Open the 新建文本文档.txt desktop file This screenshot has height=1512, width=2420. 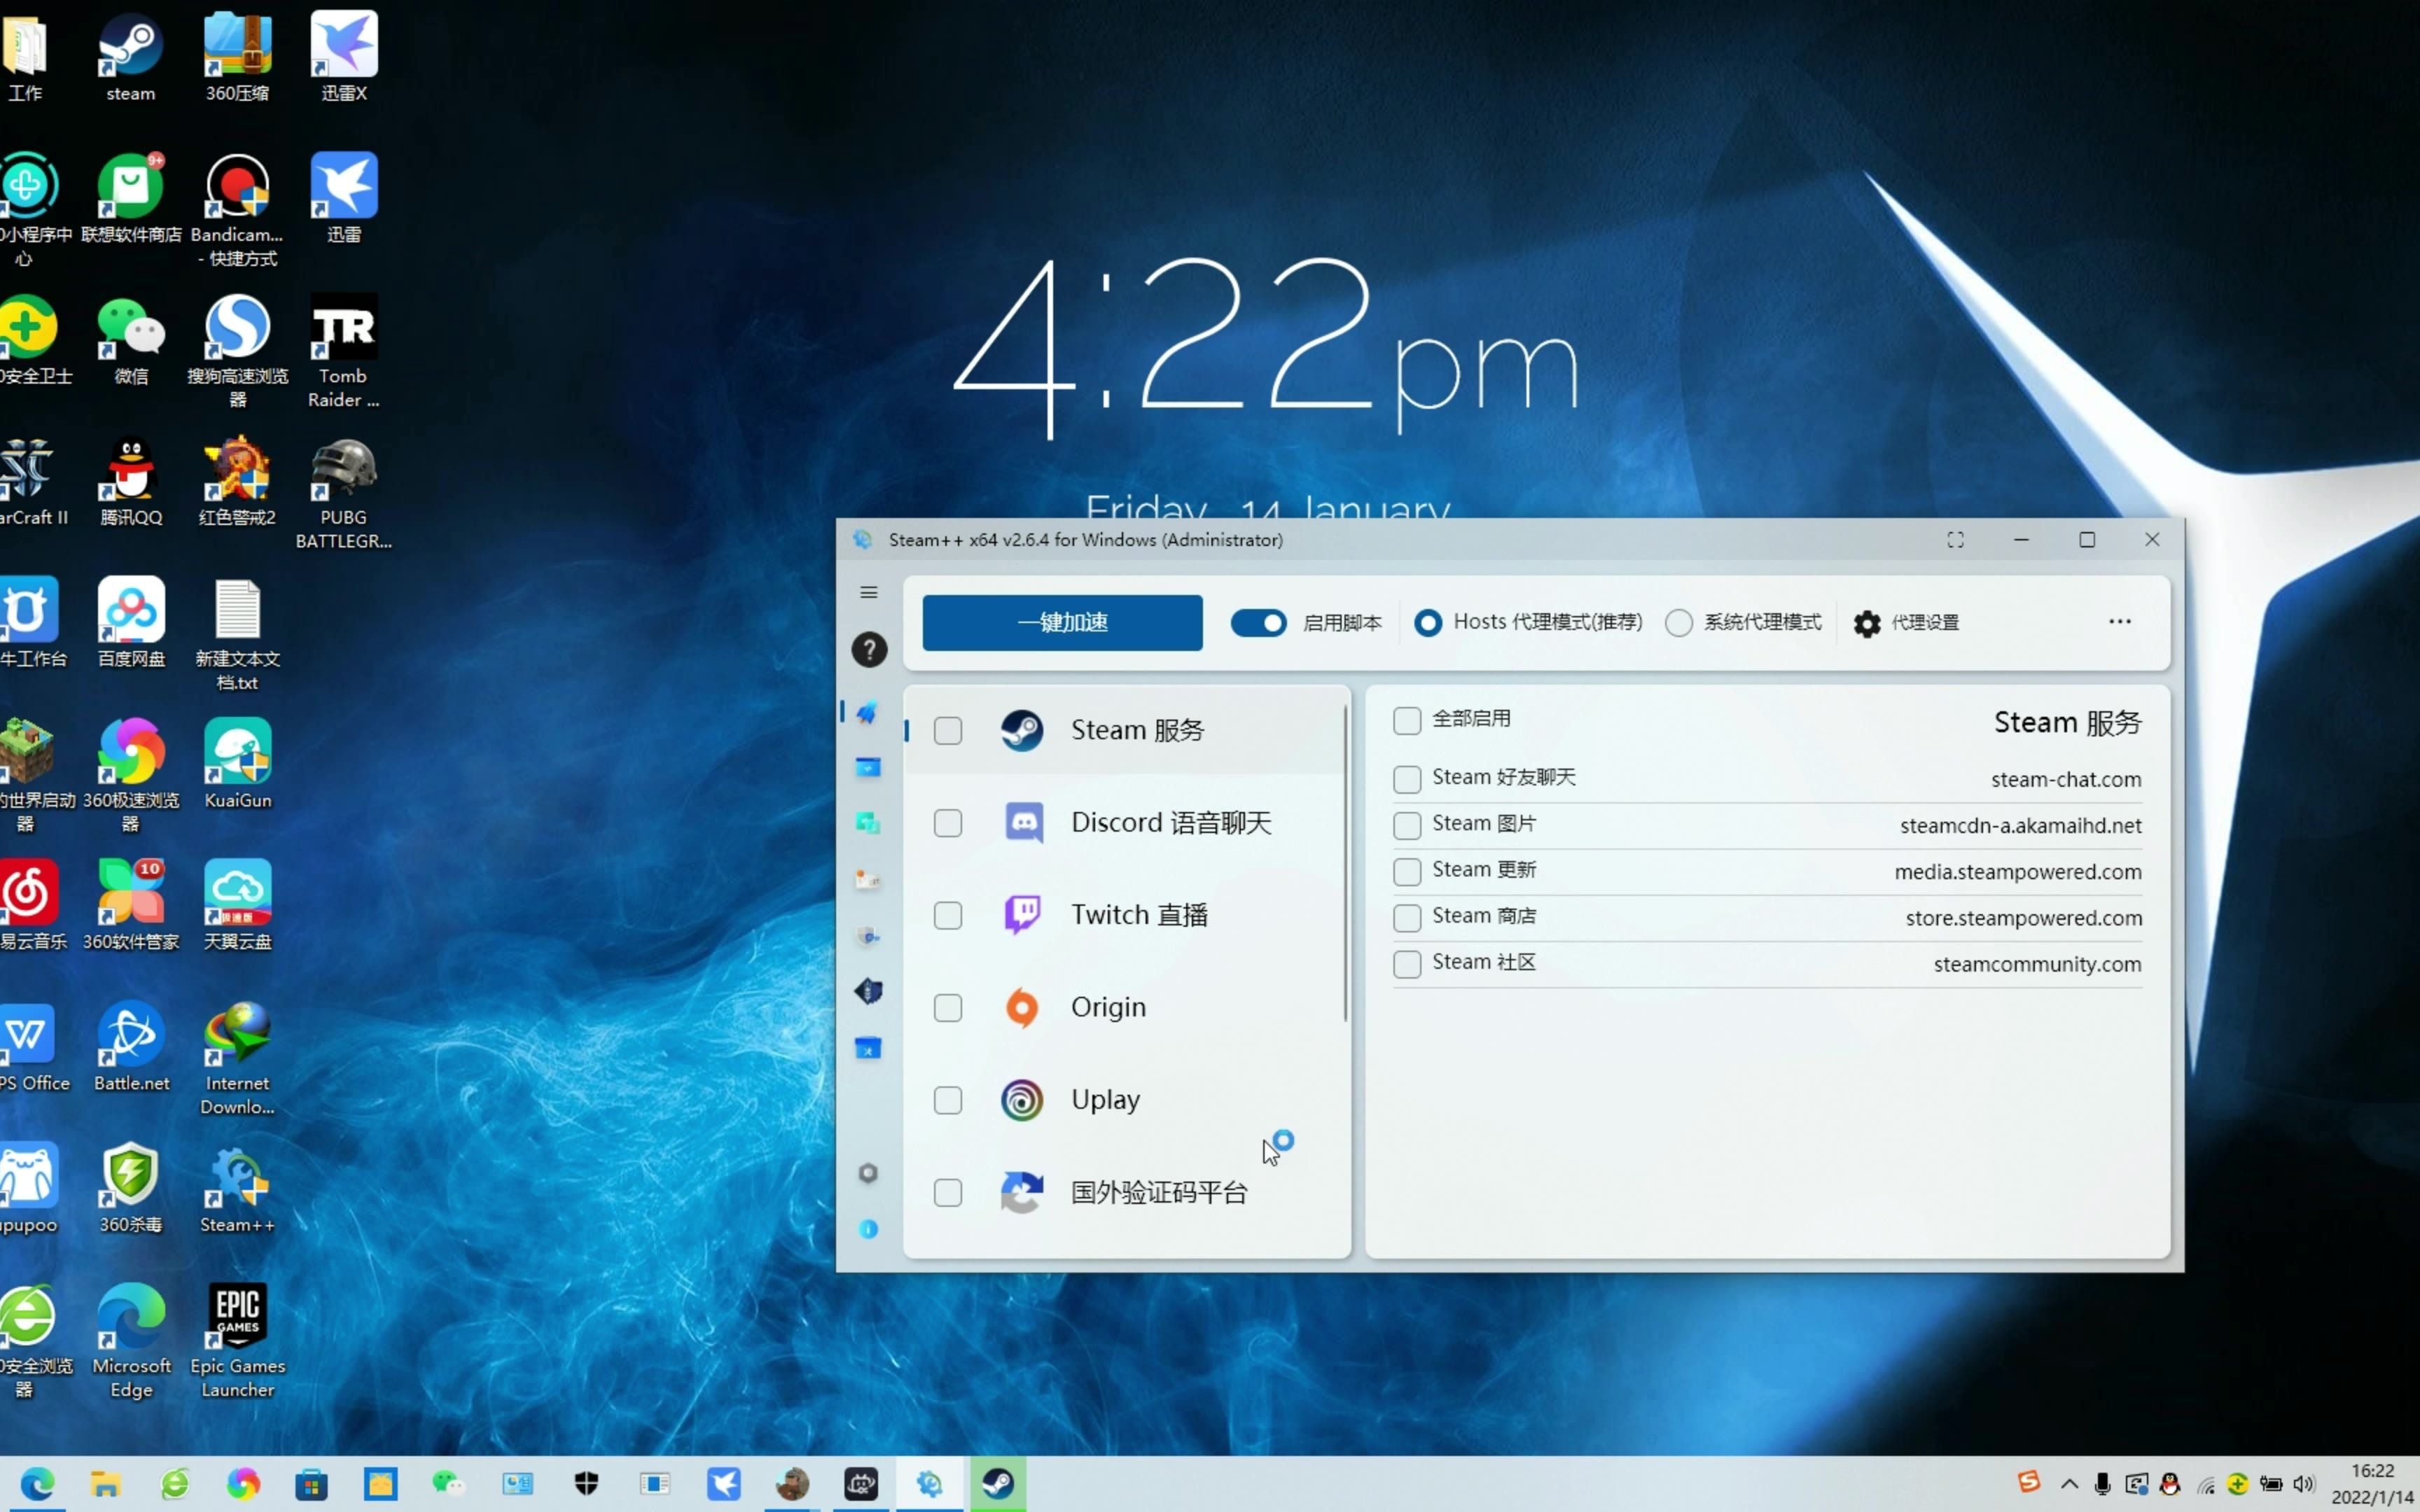click(x=237, y=635)
